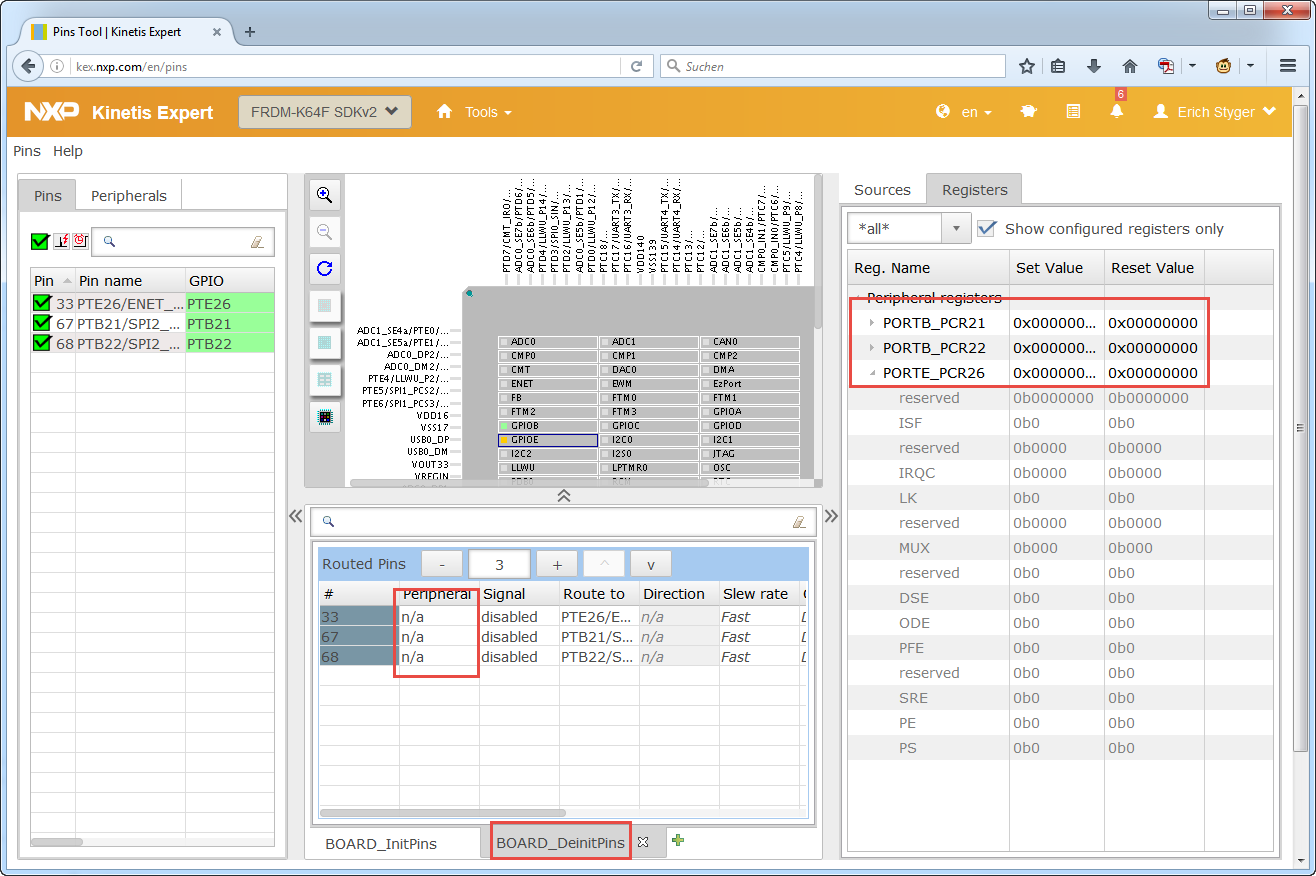This screenshot has height=876, width=1316.
Task: Uncheck Show configured registers only
Action: point(987,228)
